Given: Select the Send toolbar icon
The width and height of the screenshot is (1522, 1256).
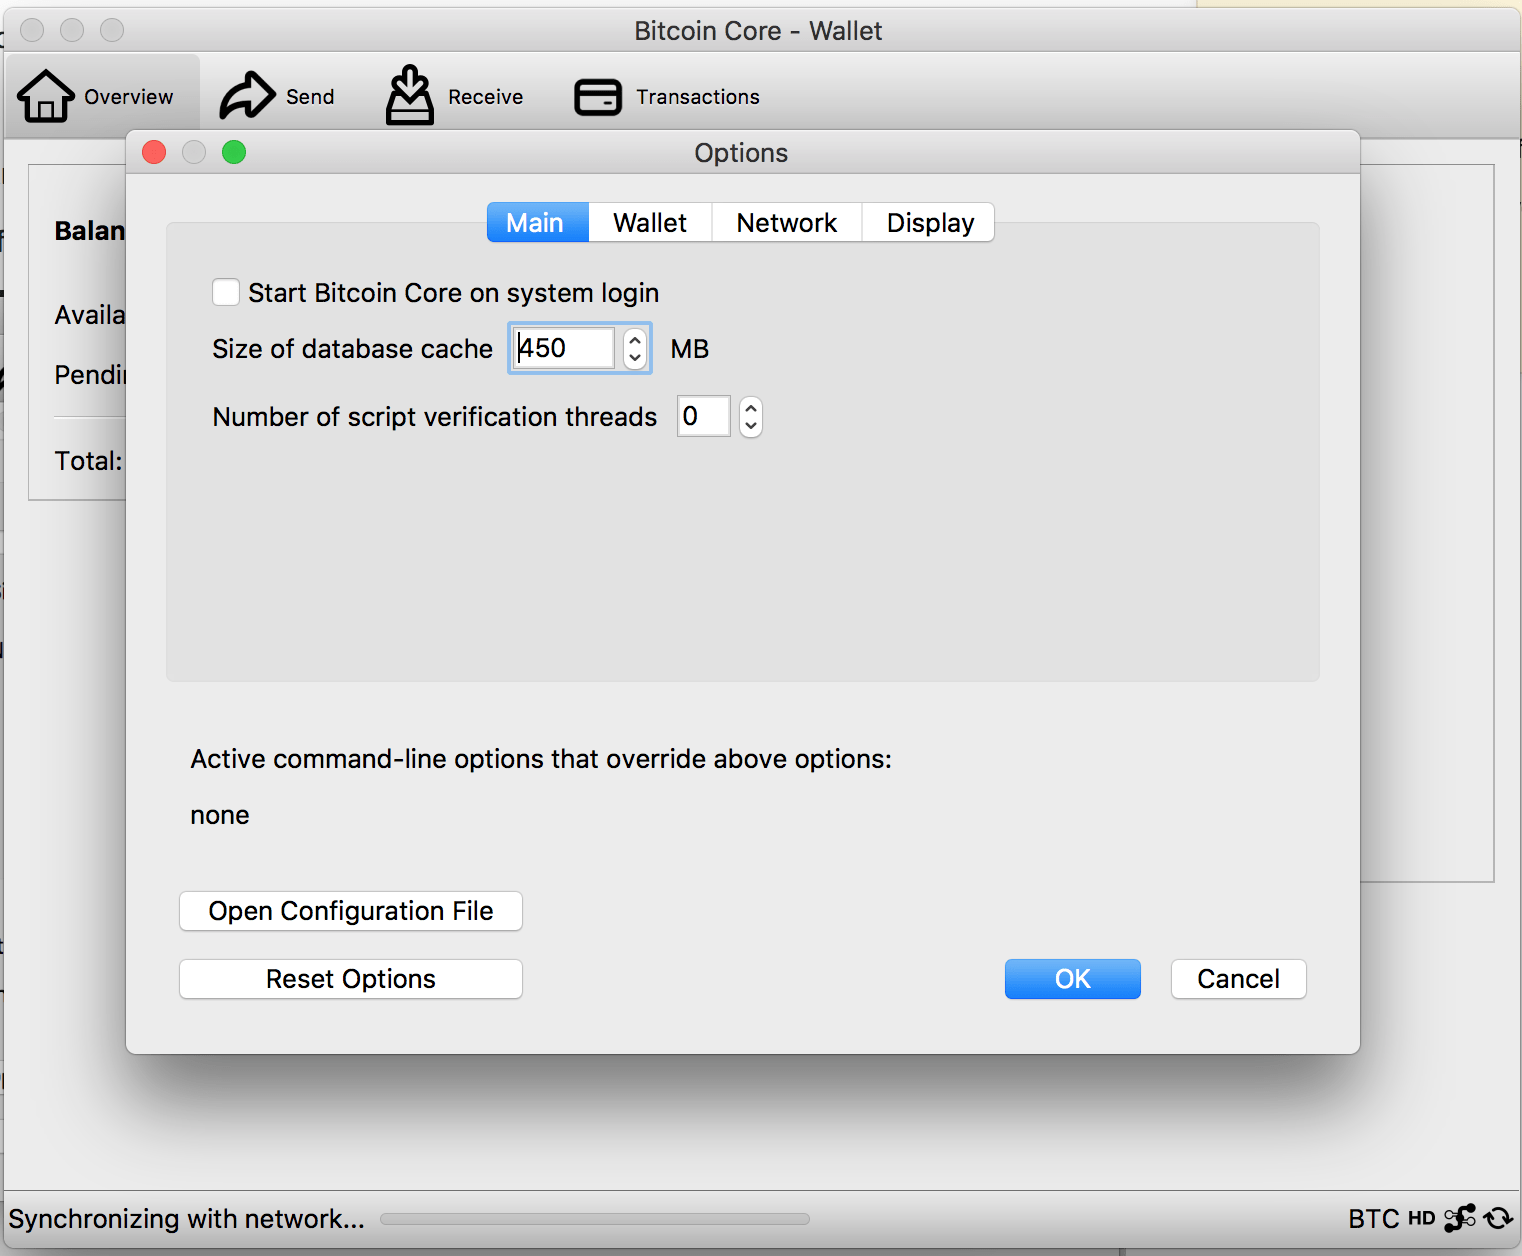Looking at the screenshot, I should (246, 93).
